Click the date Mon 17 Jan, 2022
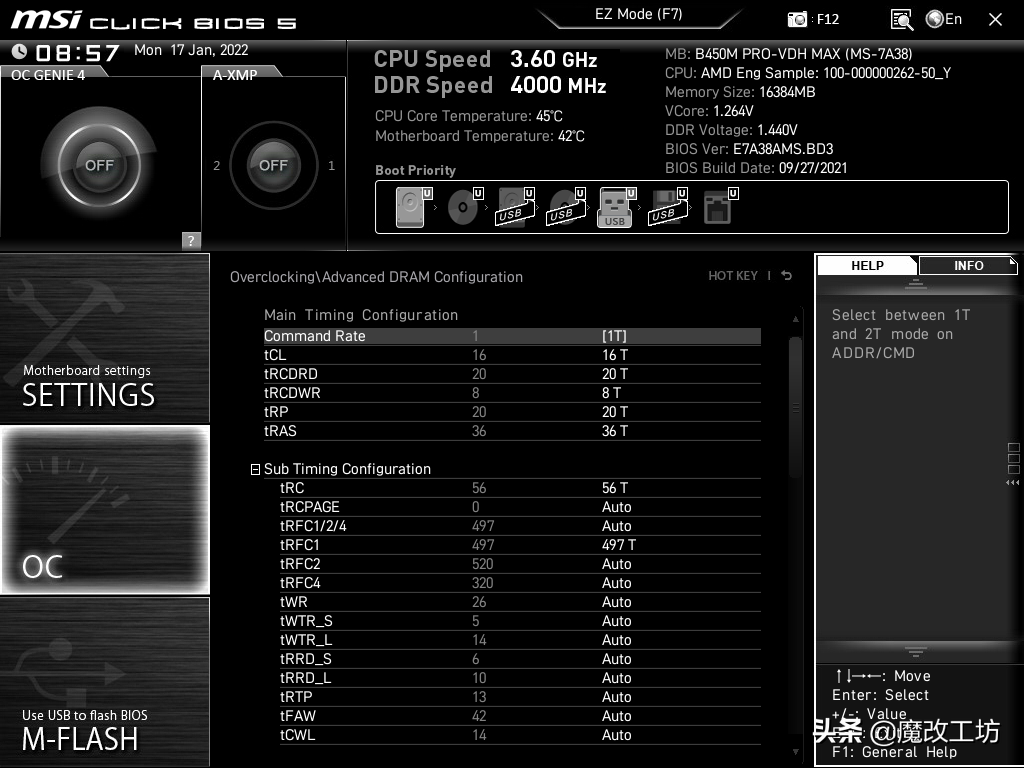 coord(191,50)
